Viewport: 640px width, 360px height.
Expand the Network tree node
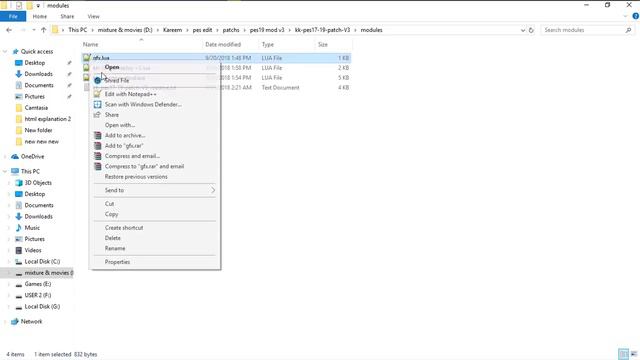tap(5, 322)
